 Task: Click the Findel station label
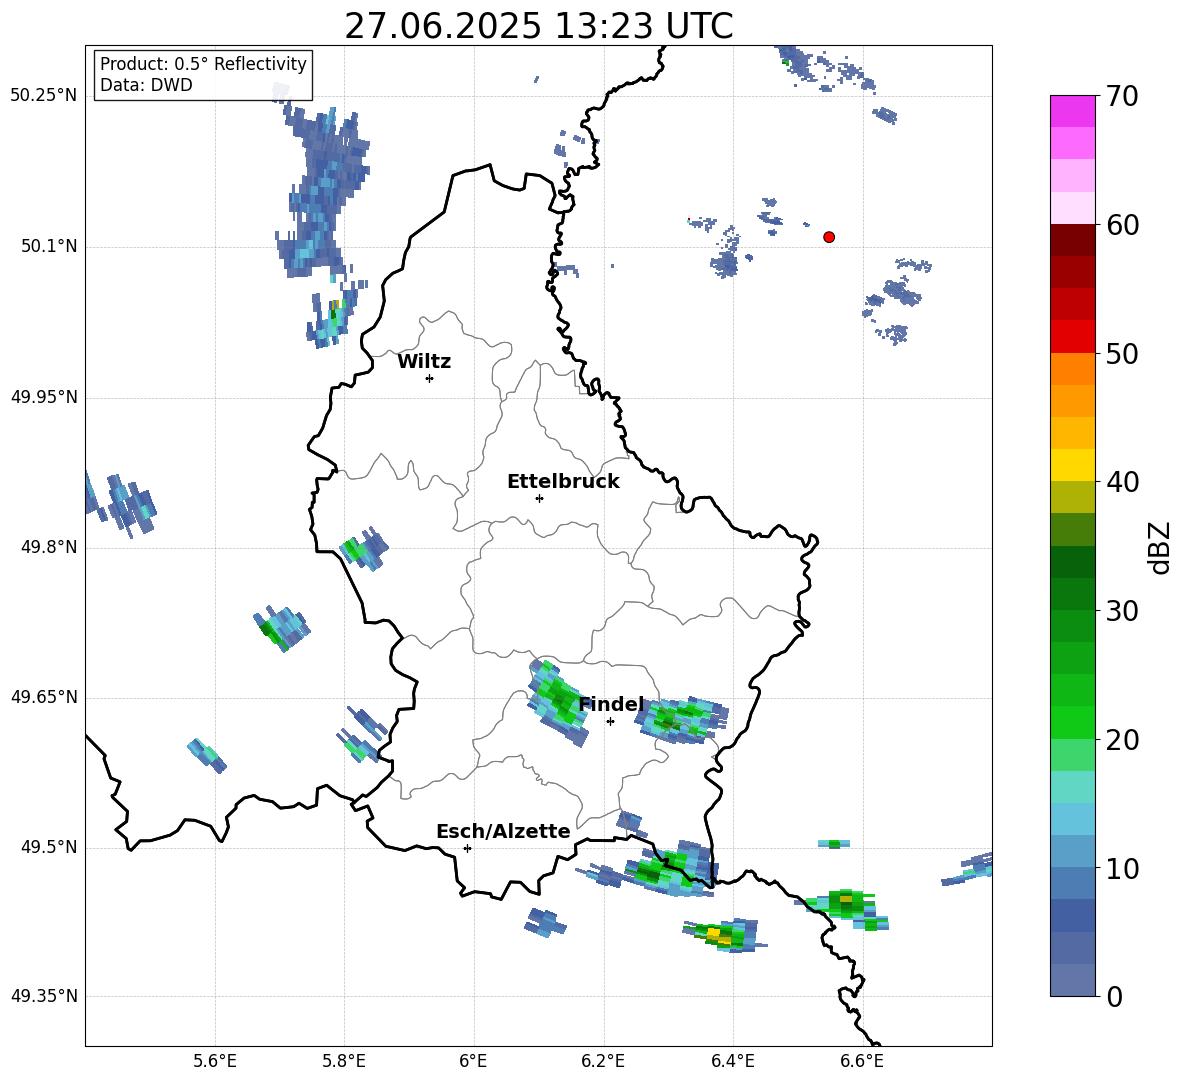[611, 704]
